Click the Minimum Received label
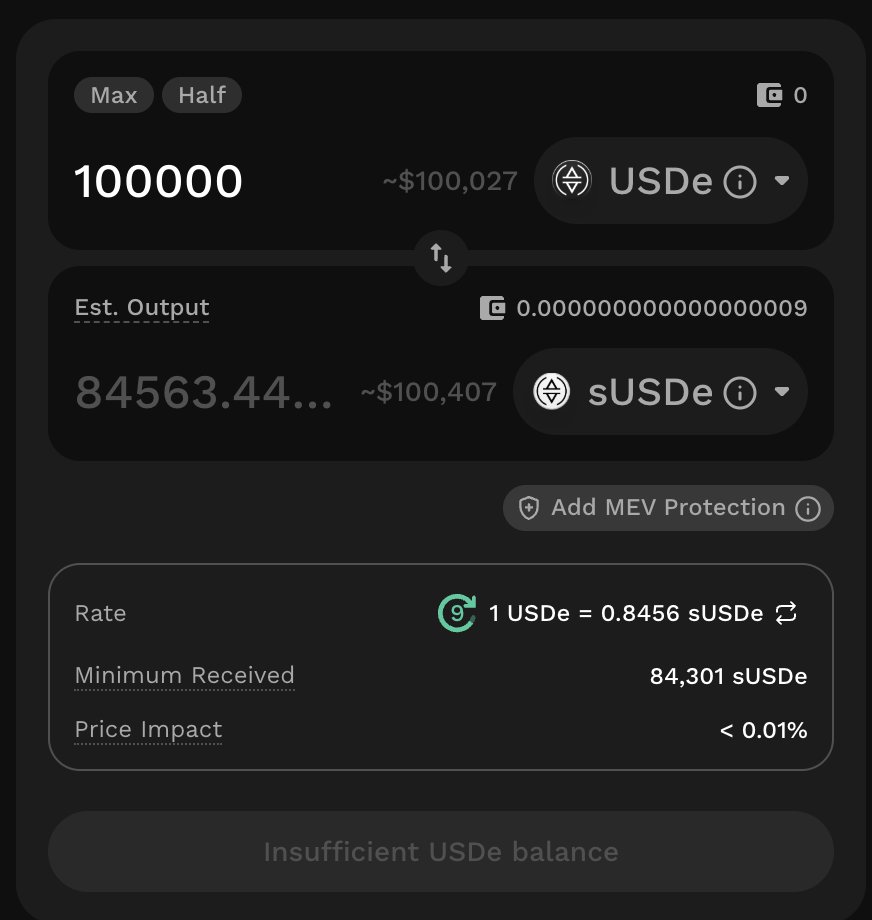Screen dimensions: 872x920 click(x=184, y=676)
